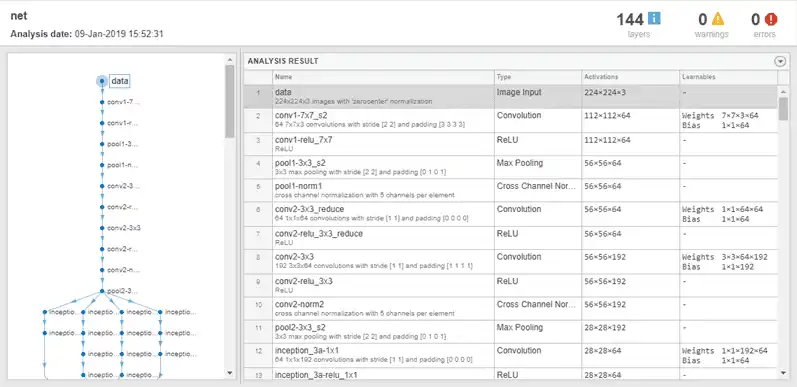Select the conv1-7x7_s2 table row
The image size is (797, 387).
[510, 120]
